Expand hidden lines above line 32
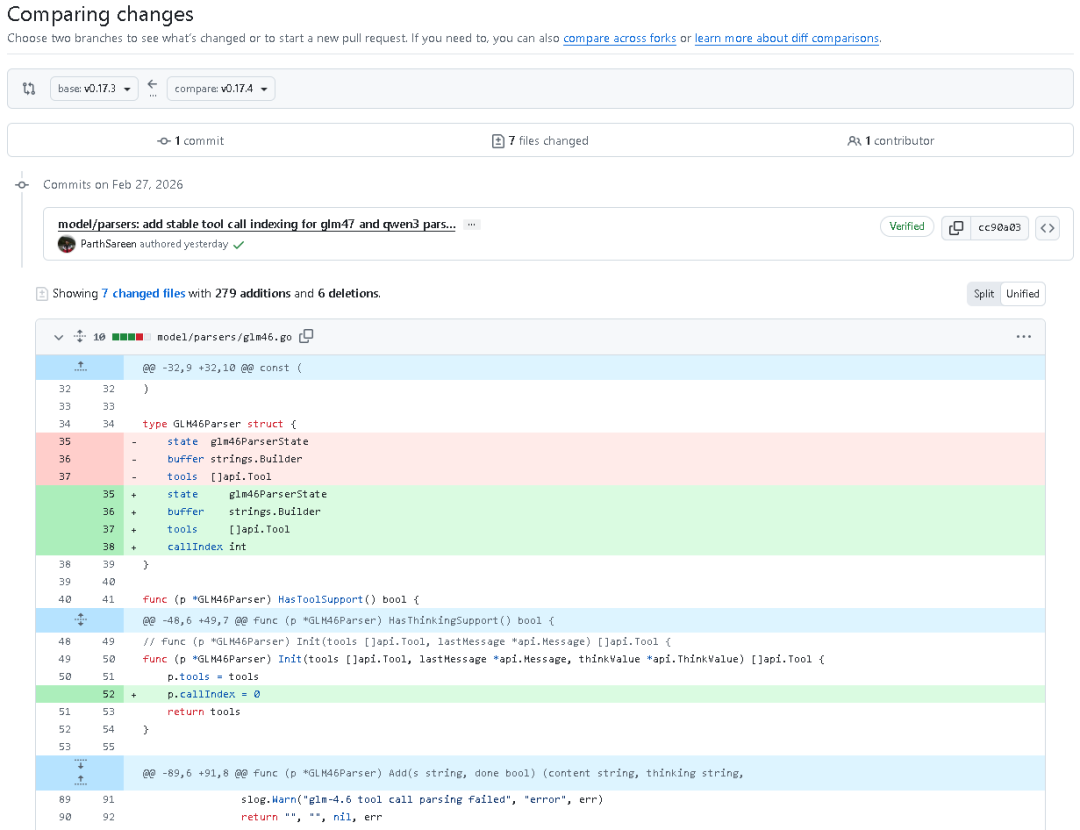This screenshot has width=1080, height=830. tap(80, 367)
